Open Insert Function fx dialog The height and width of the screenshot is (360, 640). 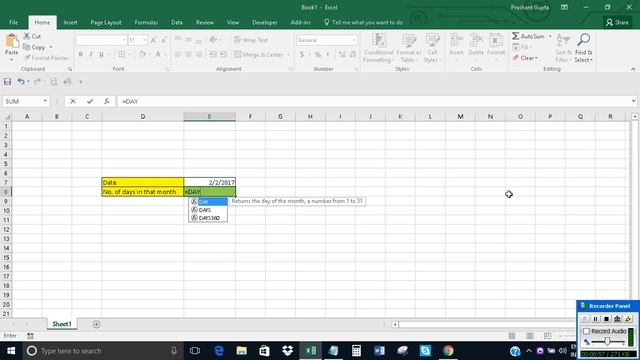point(107,101)
